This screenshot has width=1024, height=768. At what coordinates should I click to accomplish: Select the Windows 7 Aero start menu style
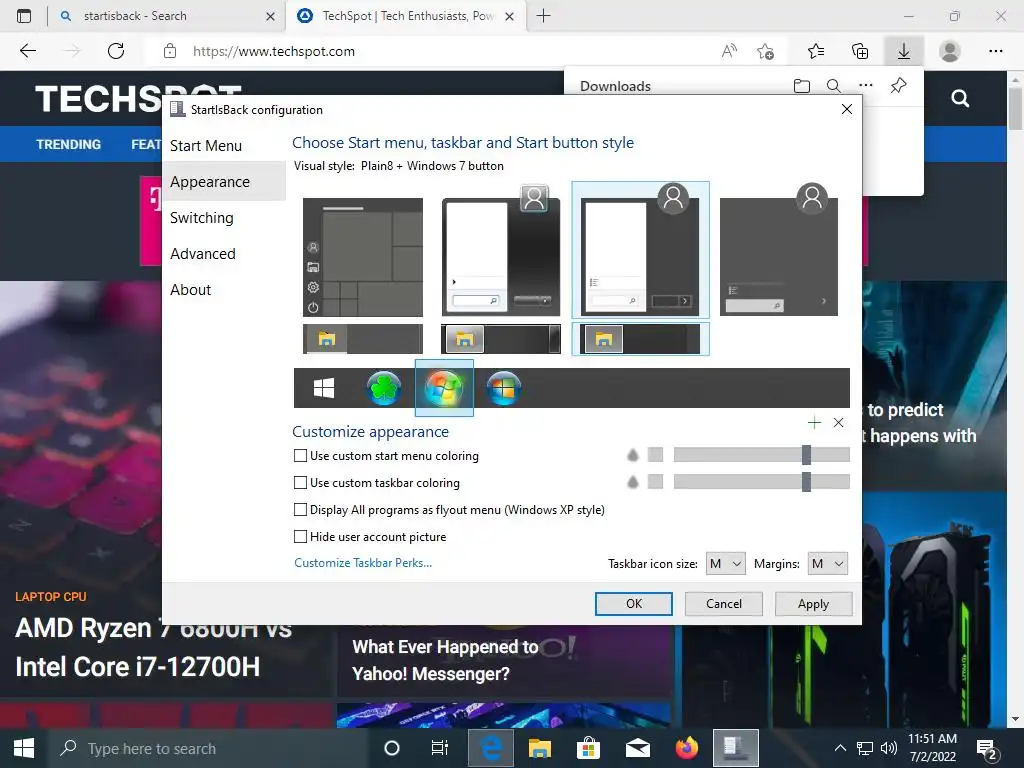tap(501, 251)
